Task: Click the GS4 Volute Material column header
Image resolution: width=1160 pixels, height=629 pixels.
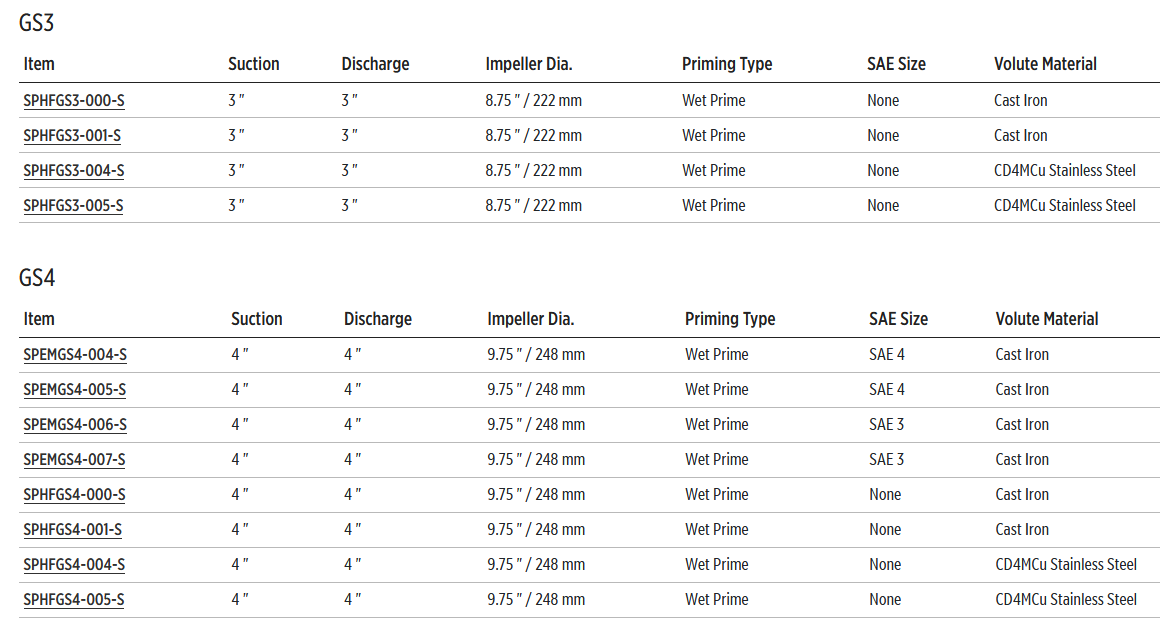Action: [1047, 319]
